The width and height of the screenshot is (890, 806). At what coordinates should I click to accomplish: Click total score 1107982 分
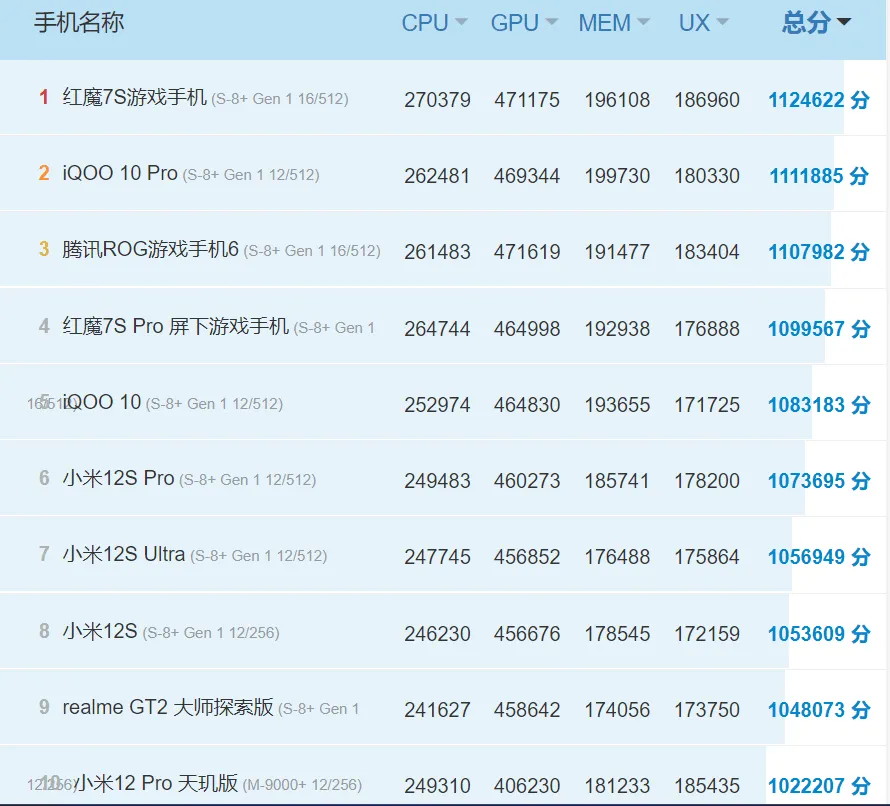818,252
